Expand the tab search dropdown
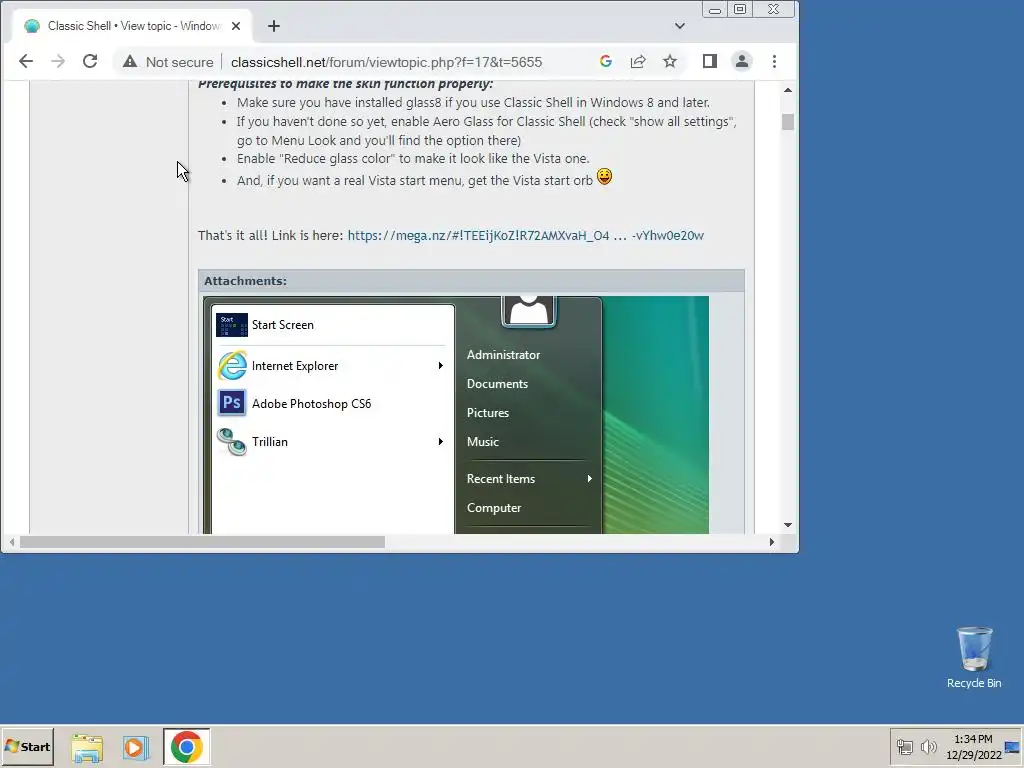Viewport: 1024px width, 768px height. point(680,26)
